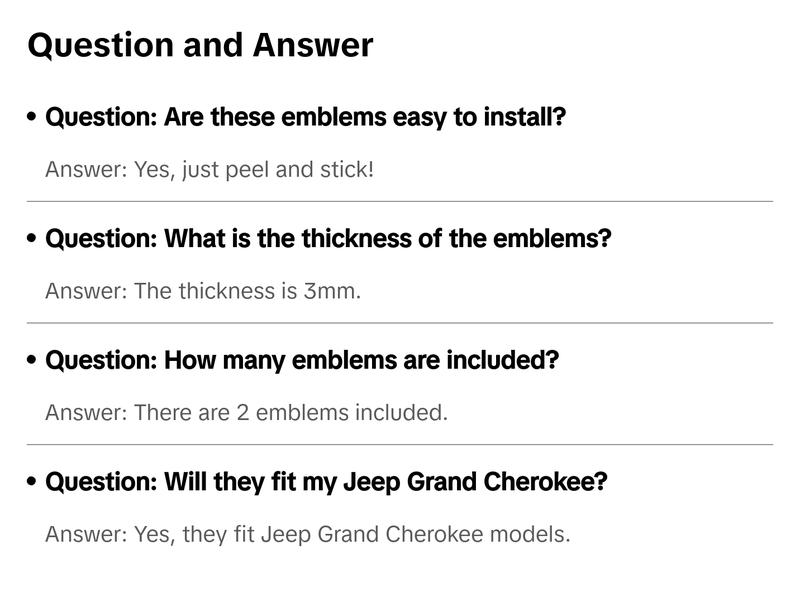Screen dimensions: 800x598
Task: Click the bullet before the easy-to-install question
Action: 33,118
